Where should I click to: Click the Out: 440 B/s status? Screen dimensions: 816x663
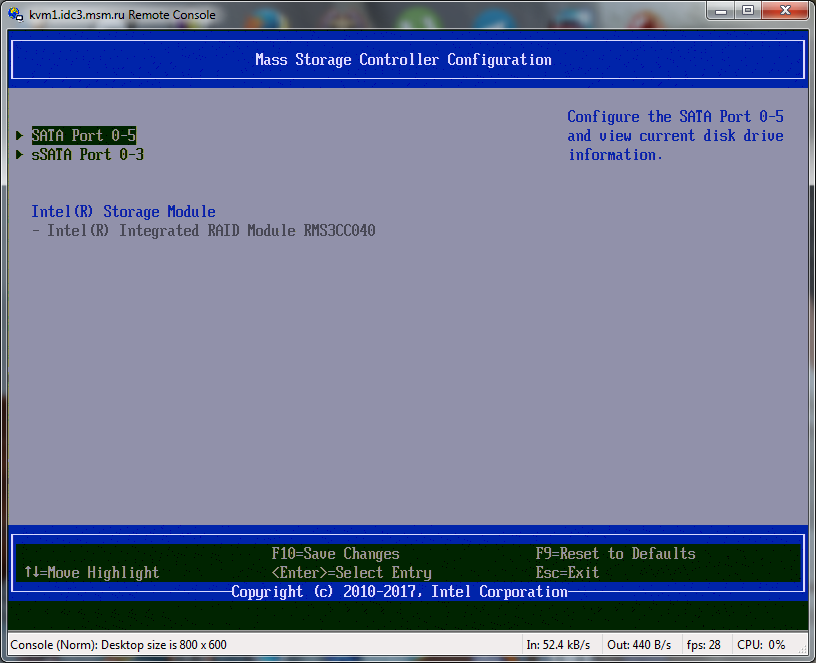[639, 645]
